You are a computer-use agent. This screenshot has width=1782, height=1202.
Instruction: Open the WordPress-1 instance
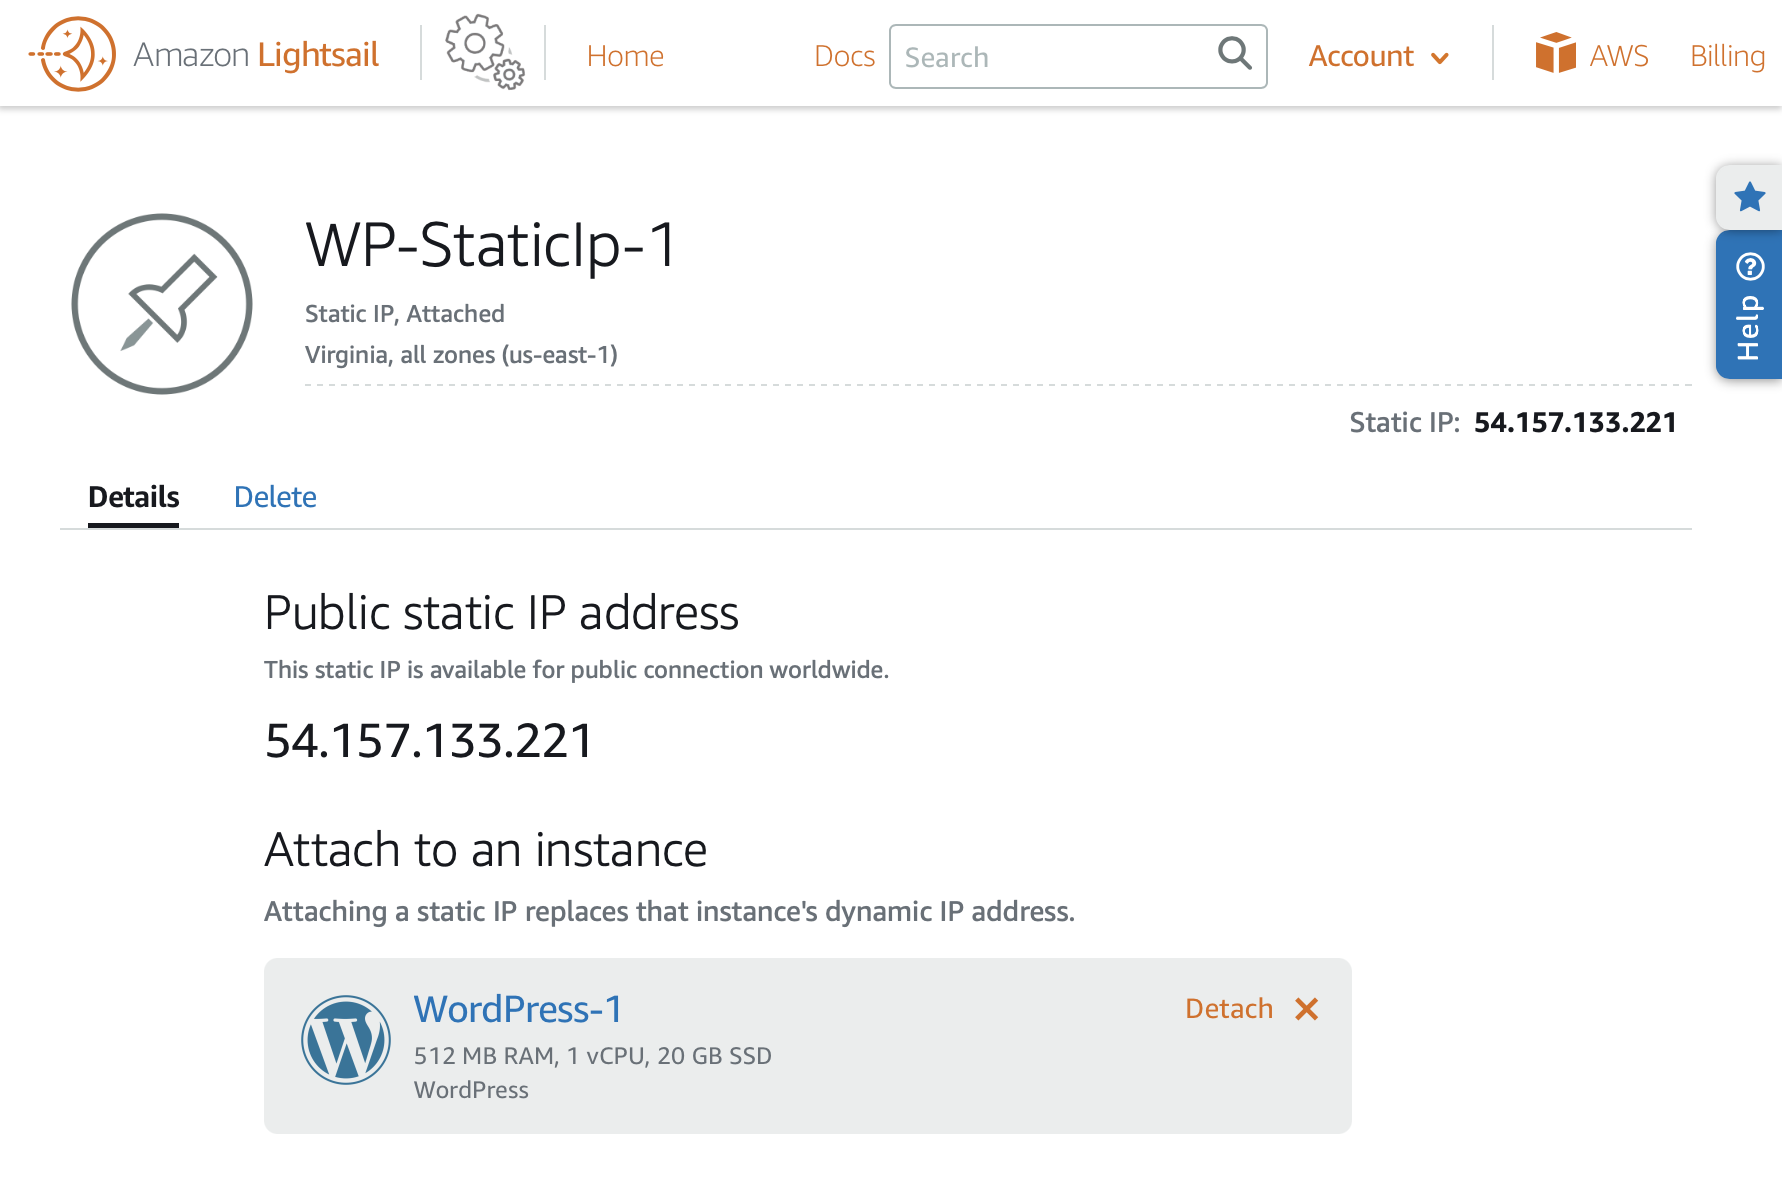[x=517, y=1009]
